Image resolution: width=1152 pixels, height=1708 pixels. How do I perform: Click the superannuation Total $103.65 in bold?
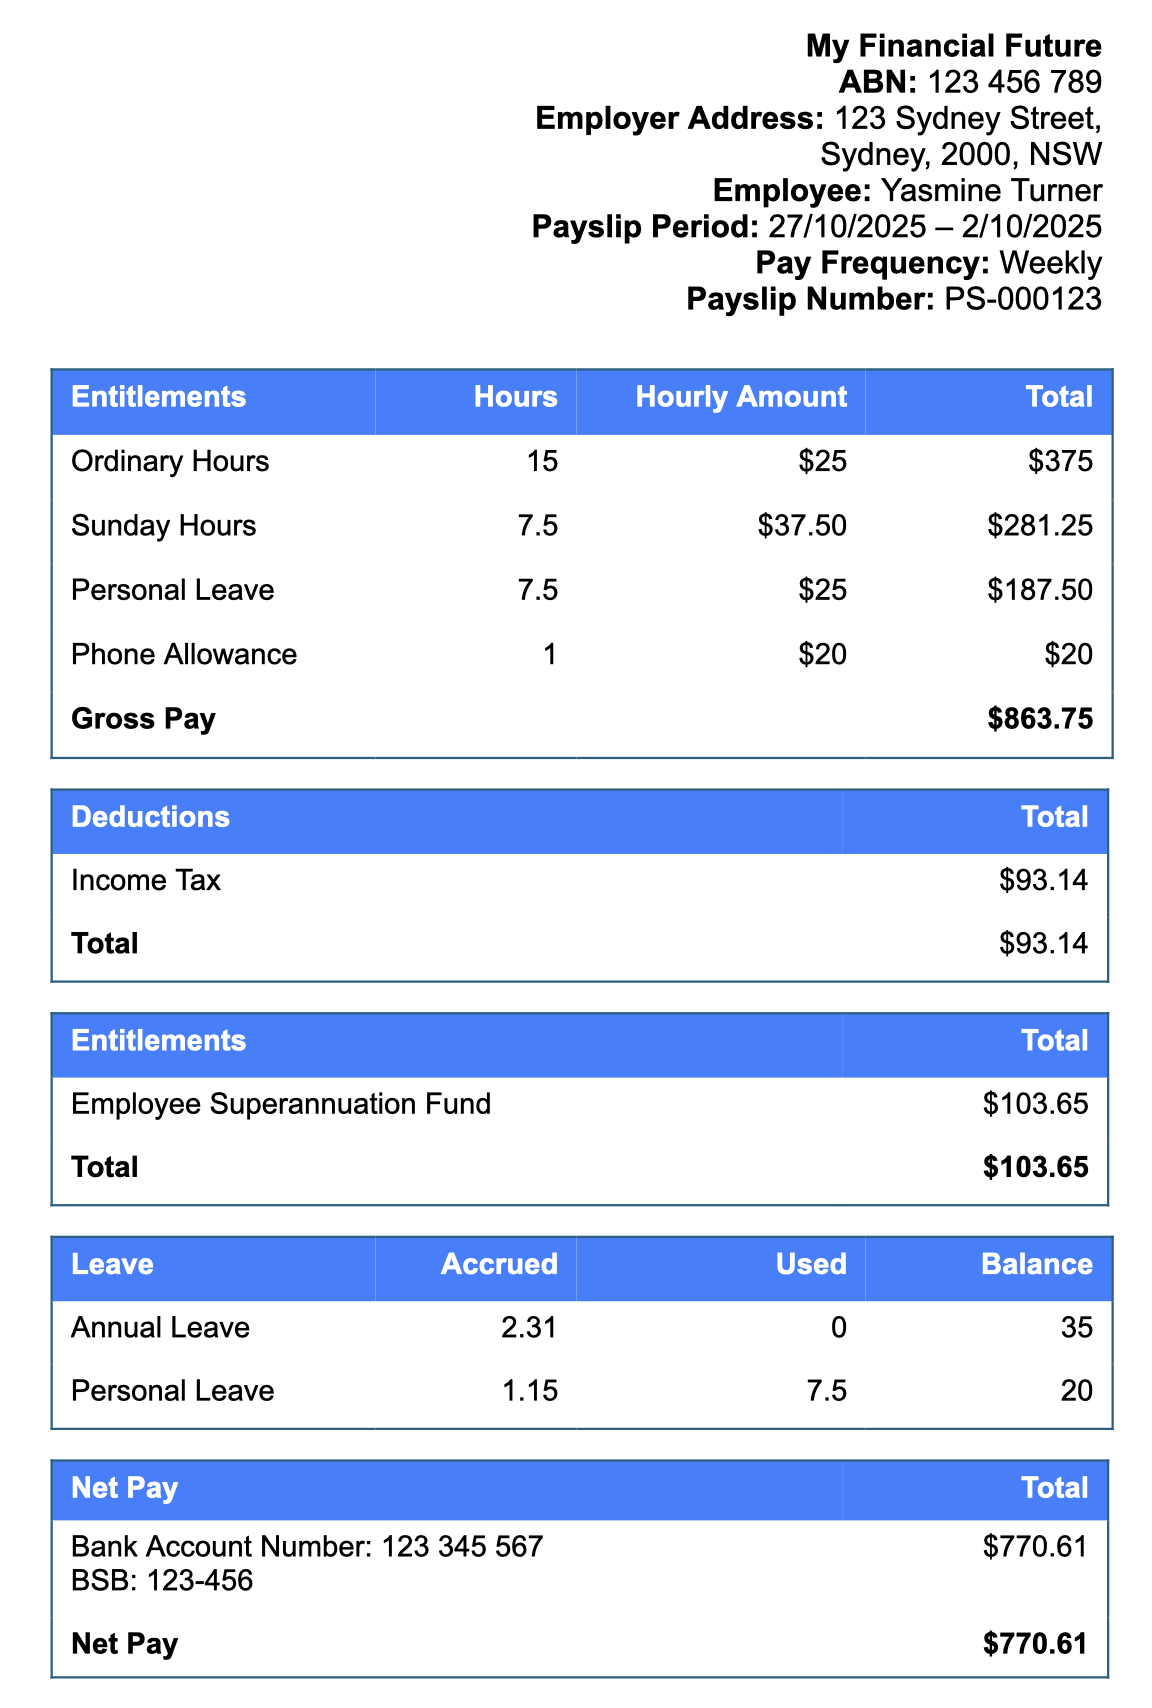pyautogui.click(x=1035, y=1167)
